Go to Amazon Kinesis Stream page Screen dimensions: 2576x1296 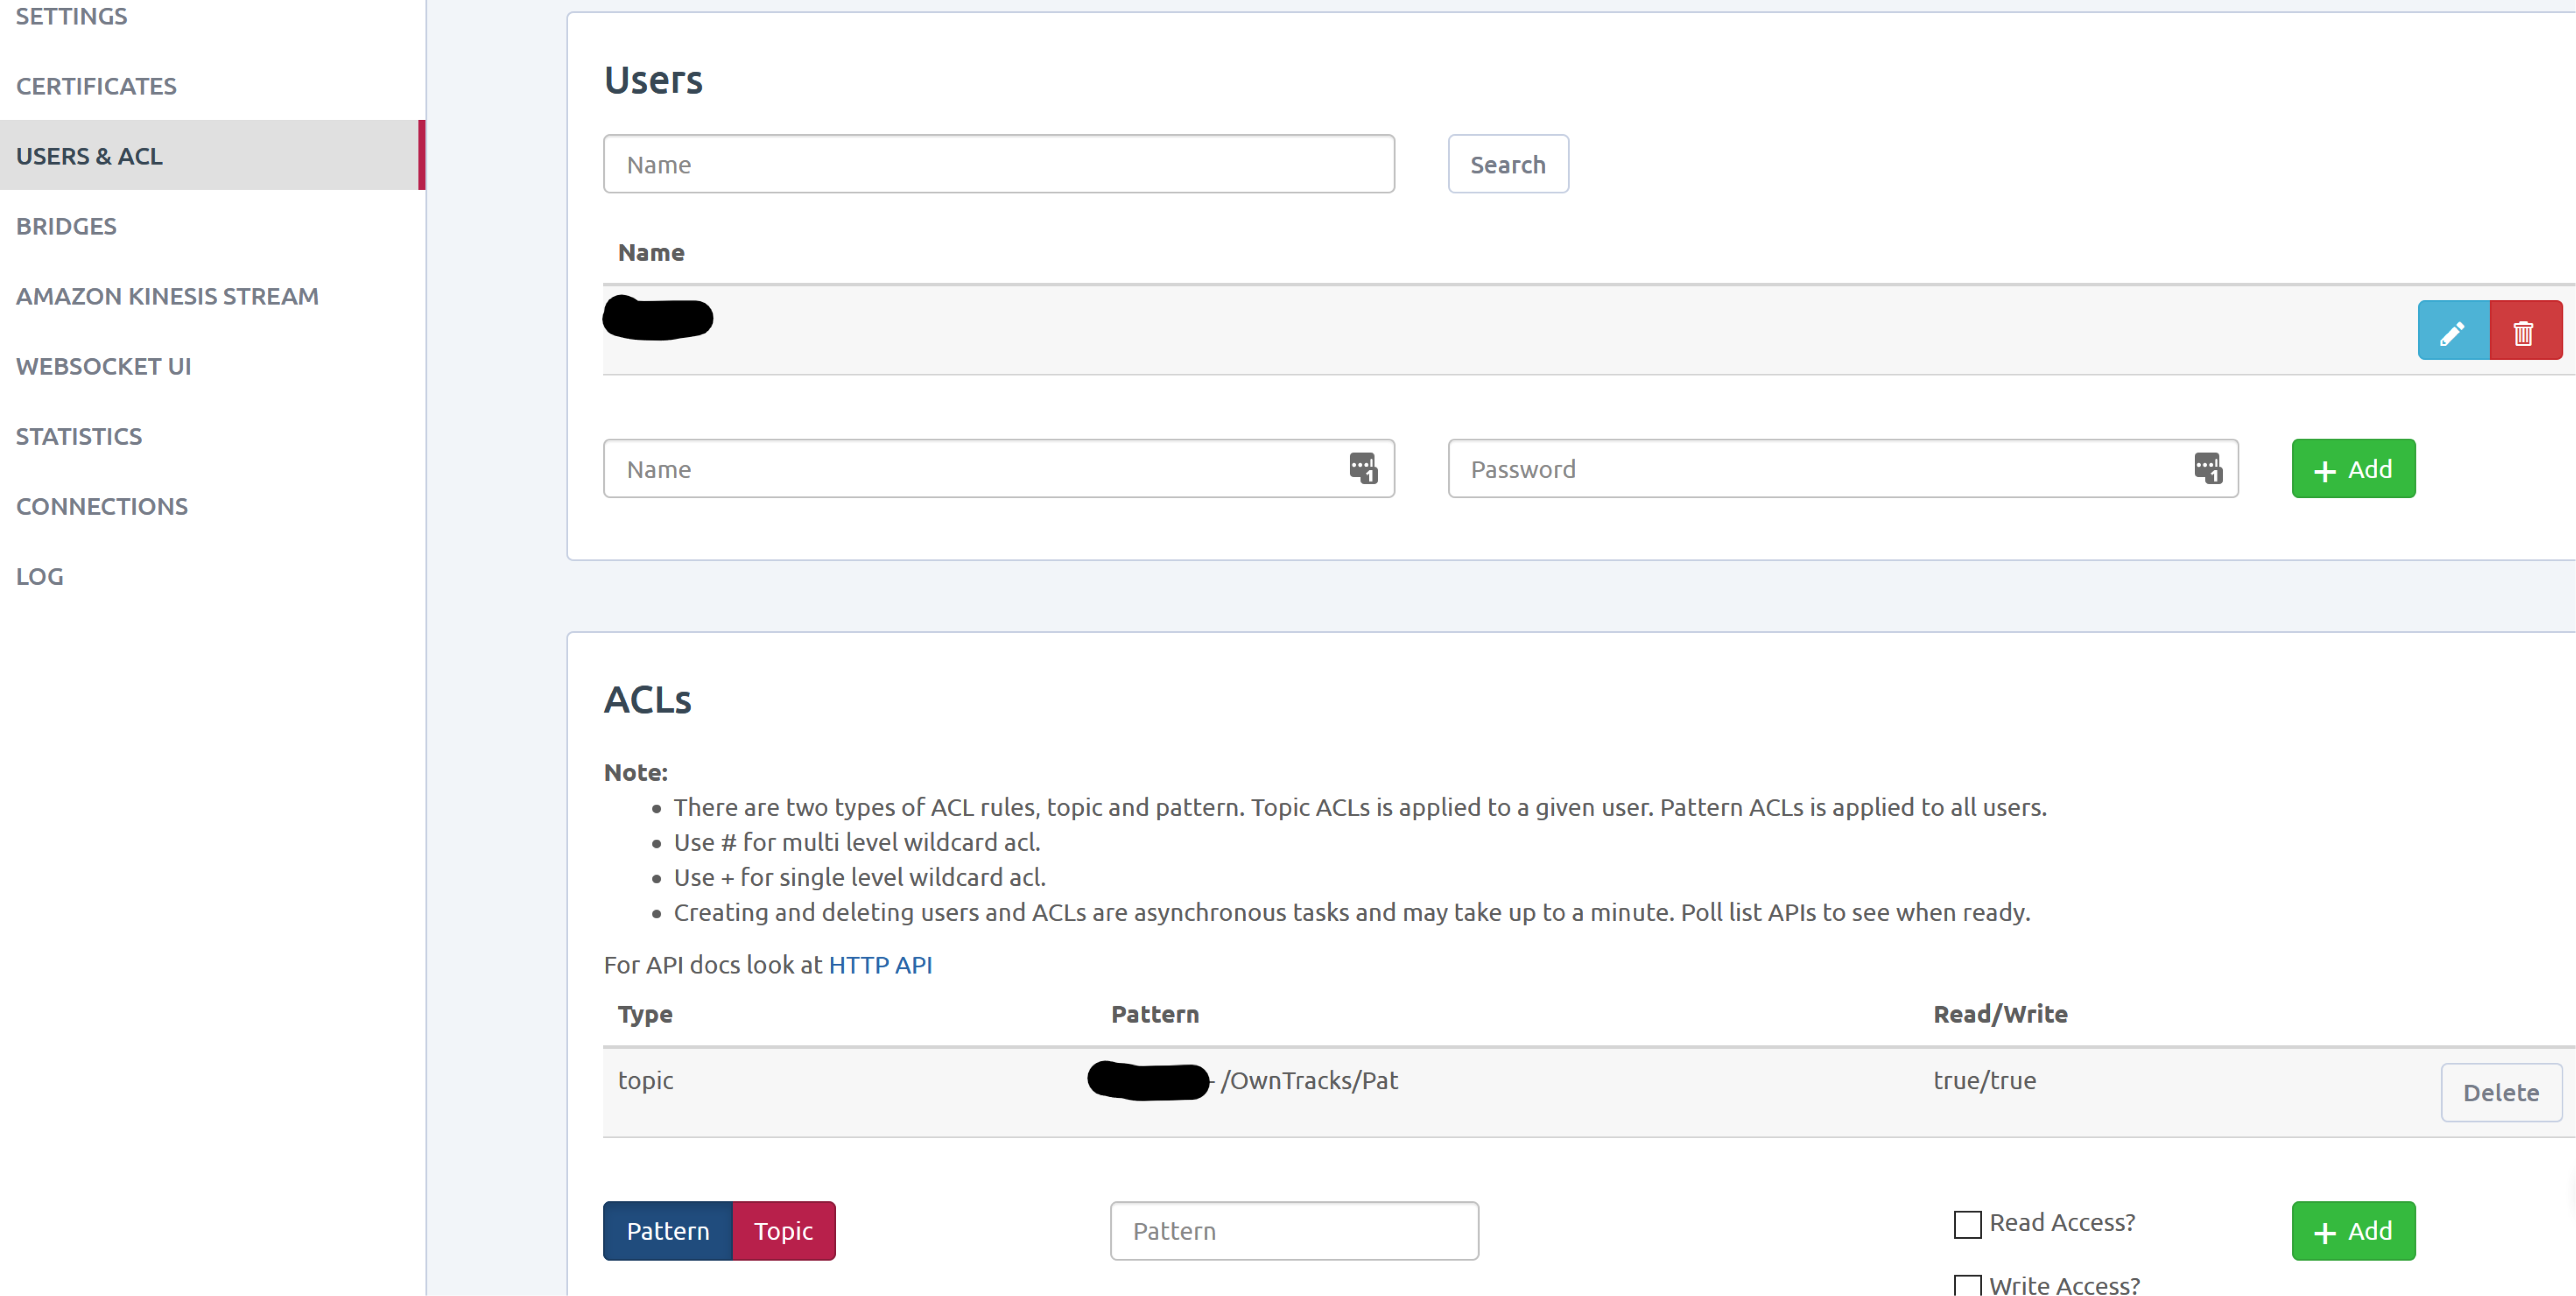pyautogui.click(x=167, y=296)
